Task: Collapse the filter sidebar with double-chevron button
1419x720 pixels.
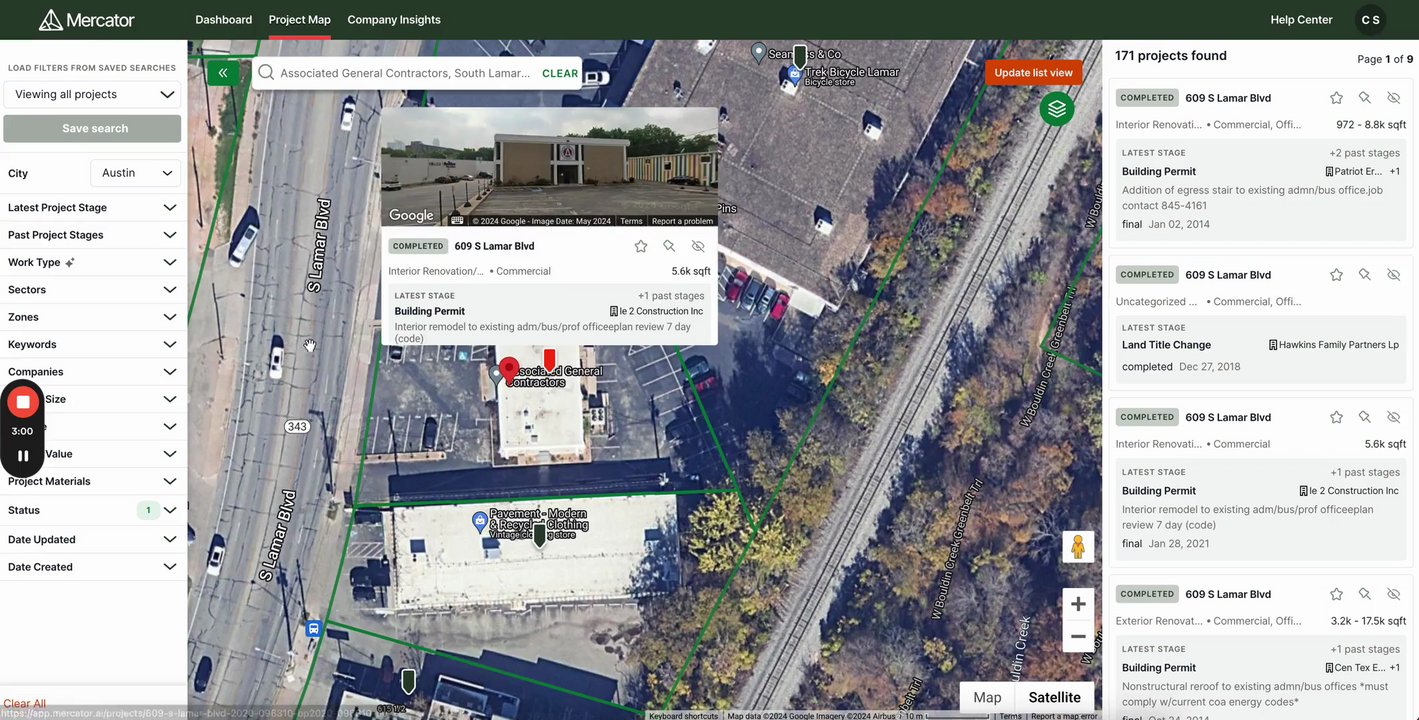Action: tap(223, 73)
